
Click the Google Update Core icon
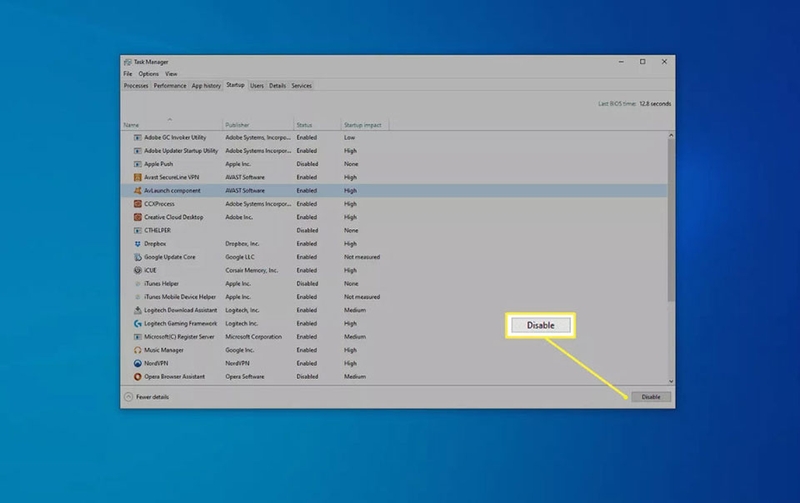[x=137, y=257]
